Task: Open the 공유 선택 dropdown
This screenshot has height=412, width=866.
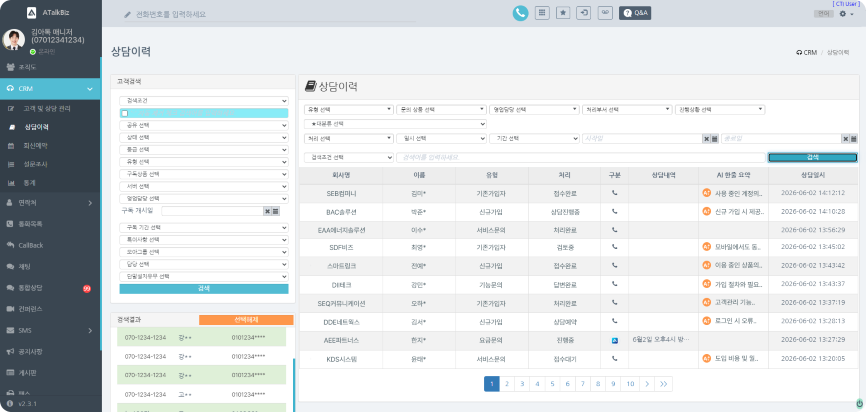Action: pos(204,125)
